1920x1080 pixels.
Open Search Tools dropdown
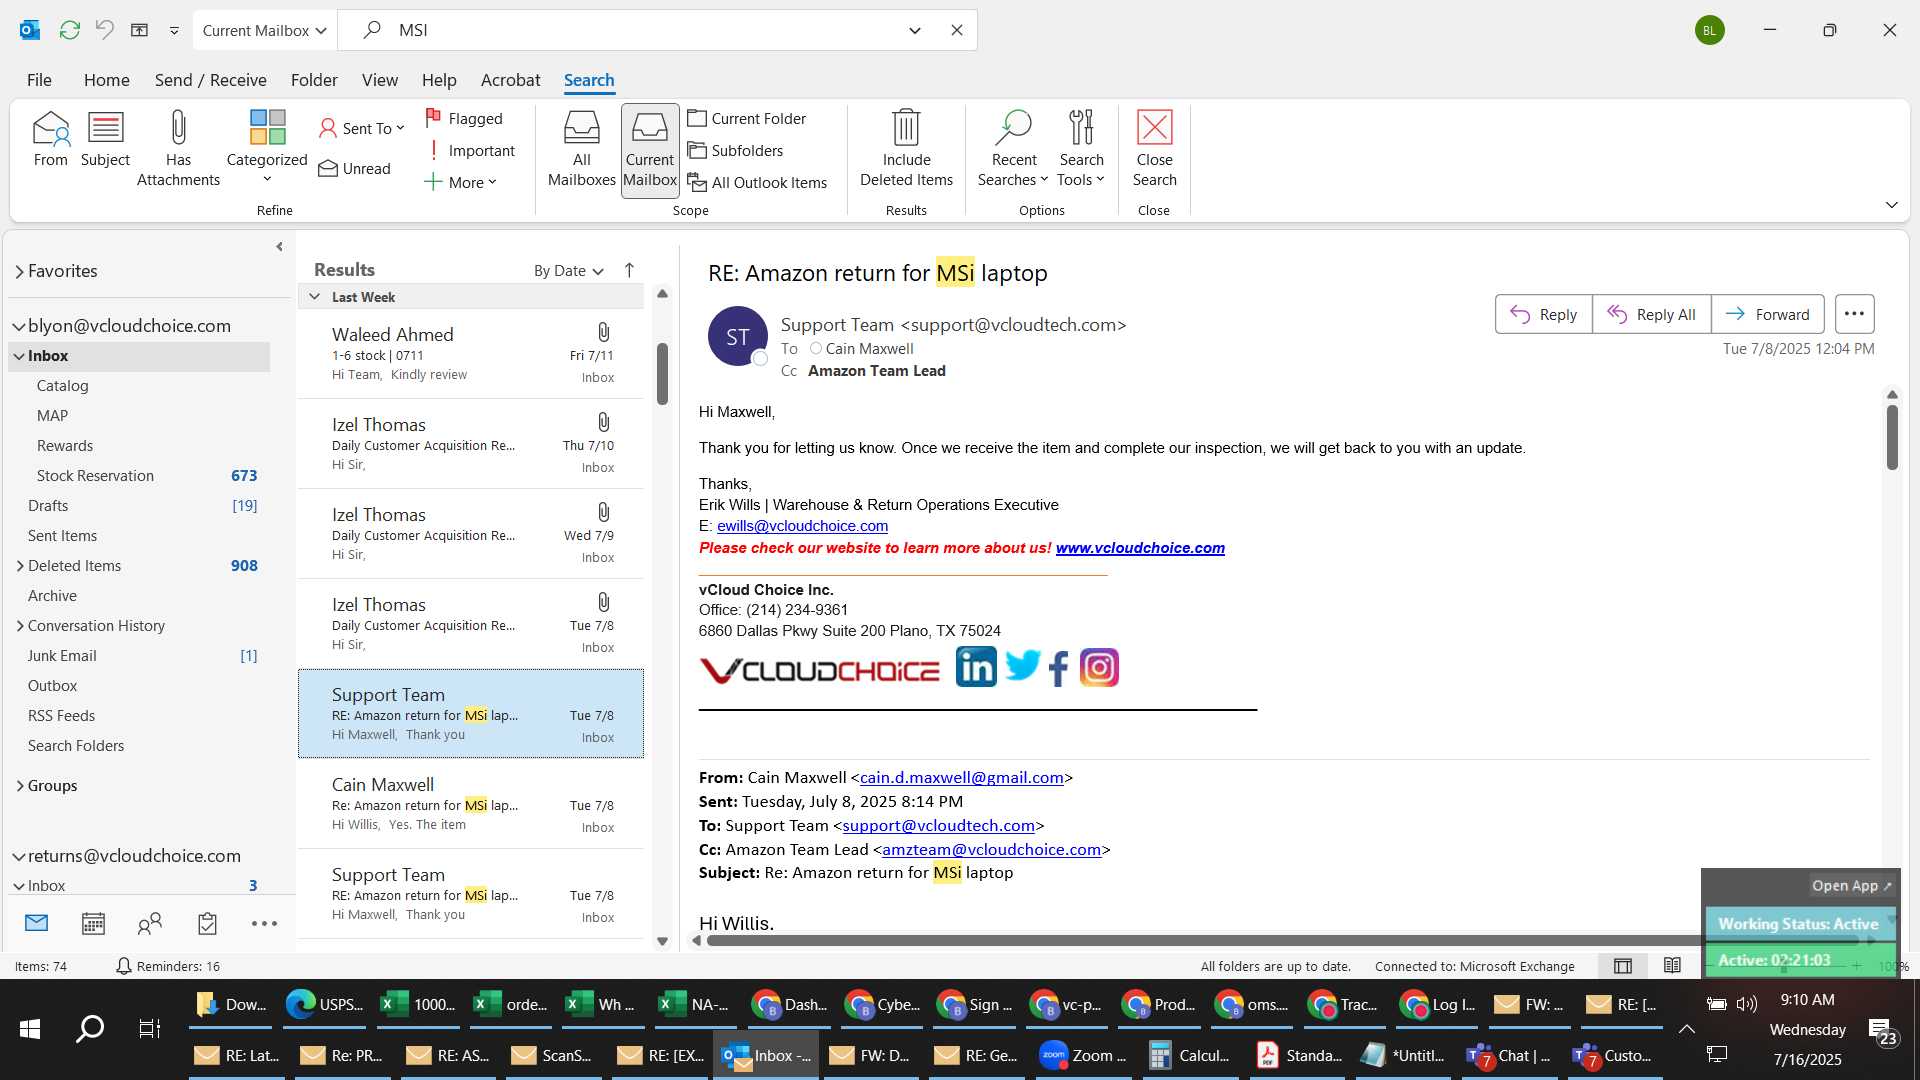click(x=1081, y=149)
